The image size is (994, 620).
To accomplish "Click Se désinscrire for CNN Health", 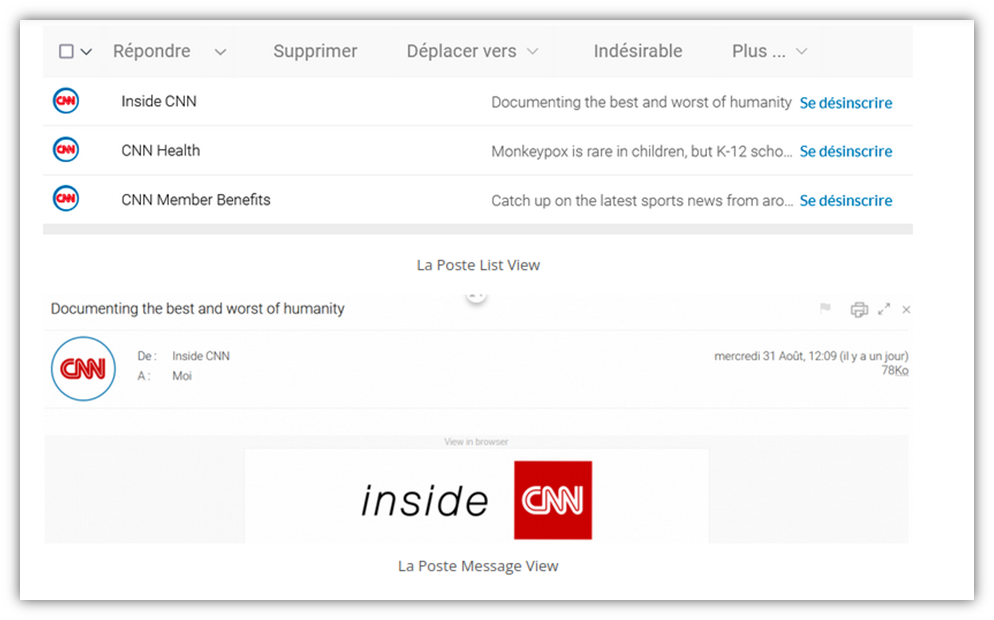I will pyautogui.click(x=846, y=152).
